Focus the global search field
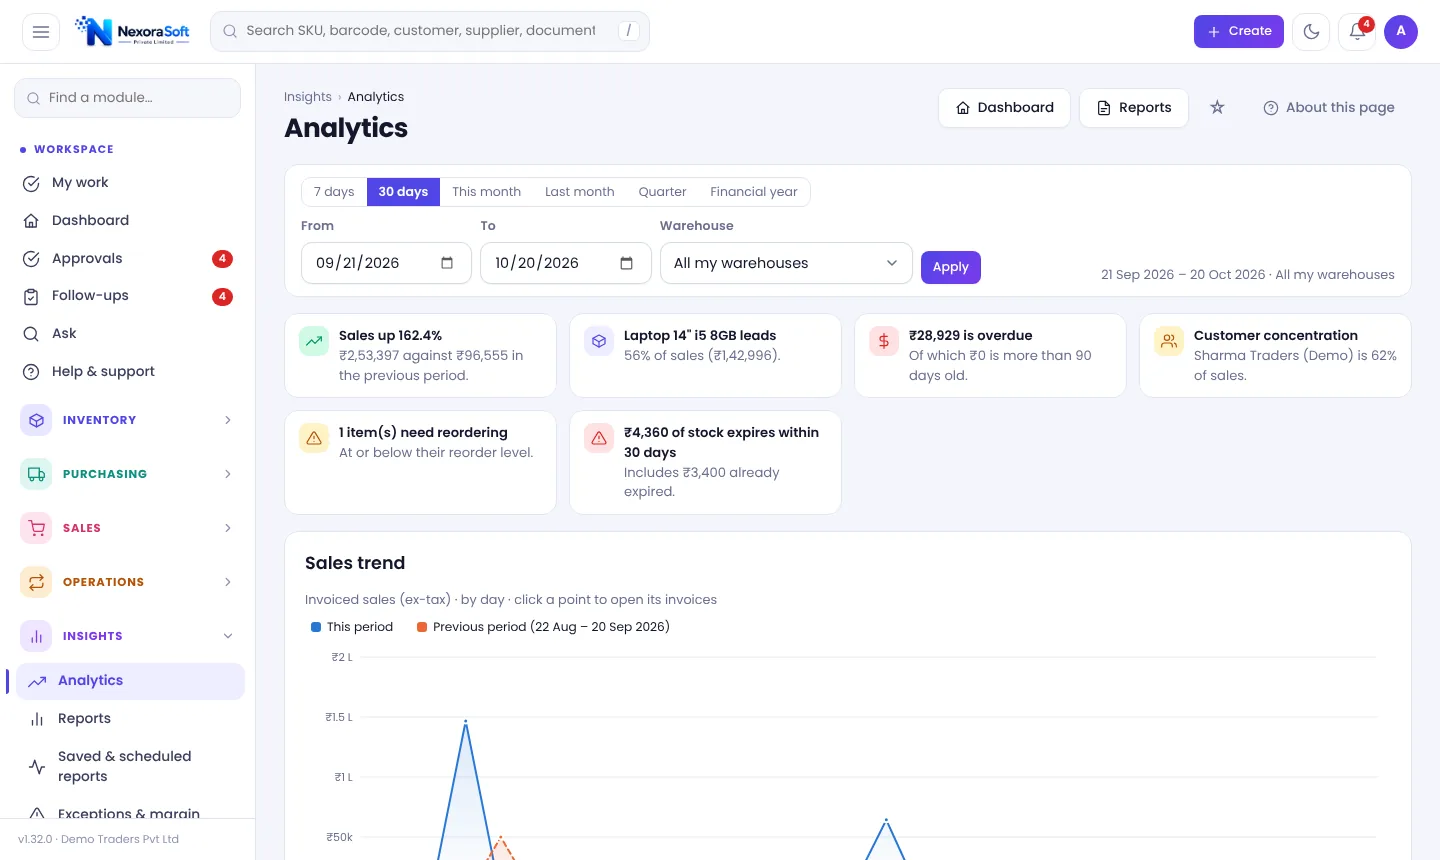Viewport: 1440px width, 860px height. point(430,31)
